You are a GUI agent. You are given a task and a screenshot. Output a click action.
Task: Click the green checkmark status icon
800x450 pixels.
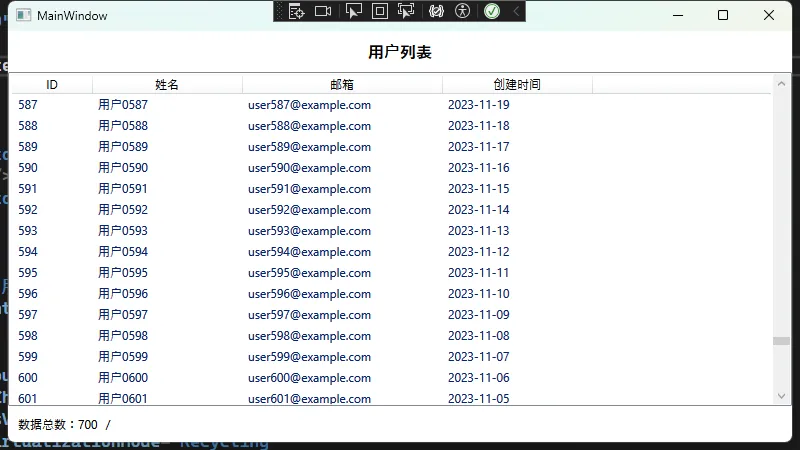(x=492, y=11)
